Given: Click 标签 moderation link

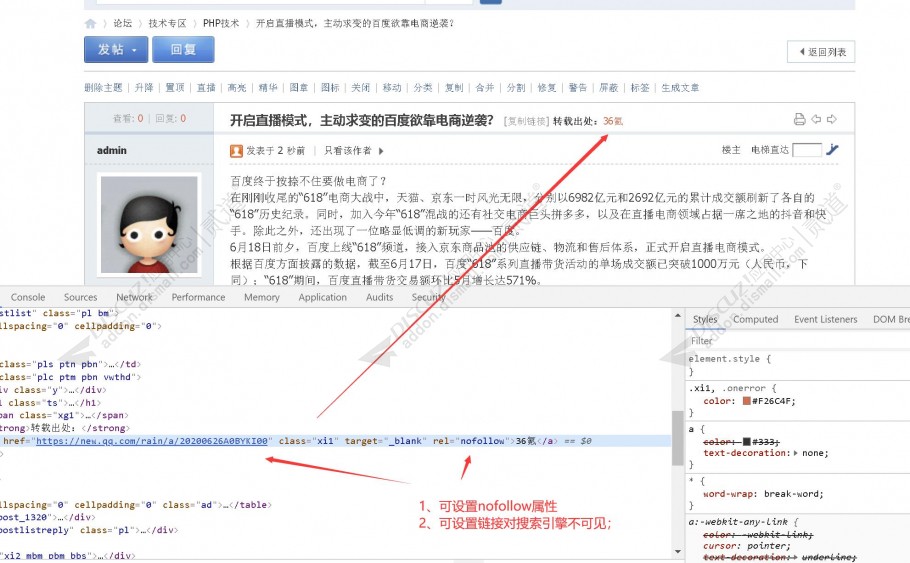Looking at the screenshot, I should [640, 88].
